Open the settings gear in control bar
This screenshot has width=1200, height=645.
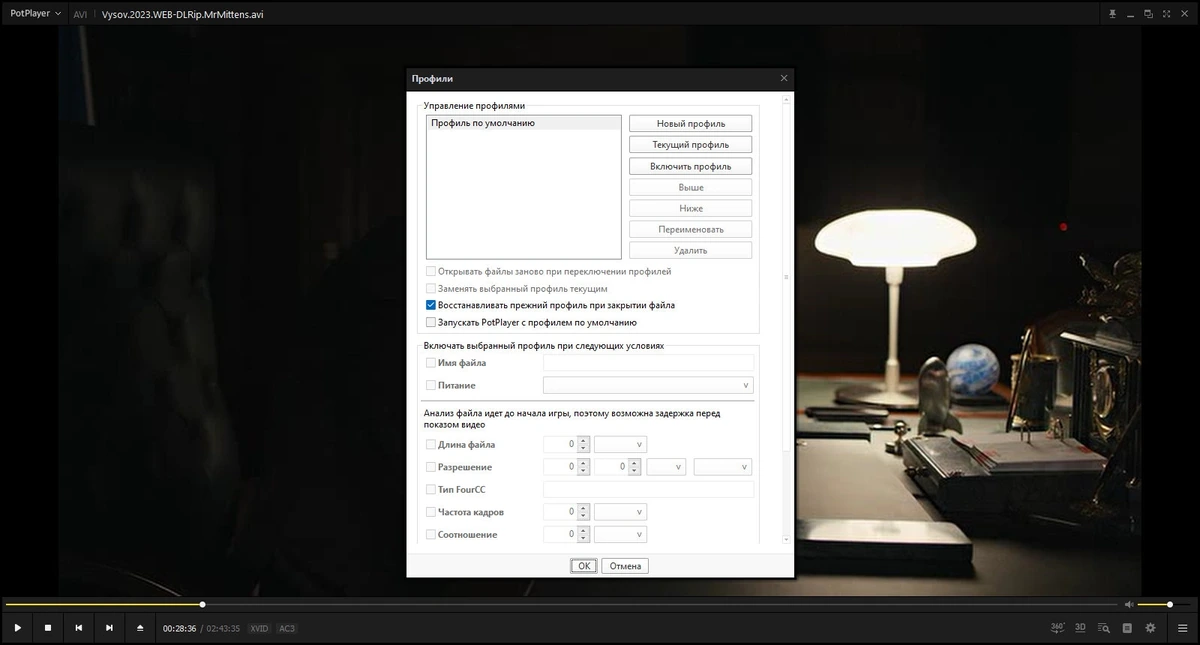pyautogui.click(x=1150, y=628)
